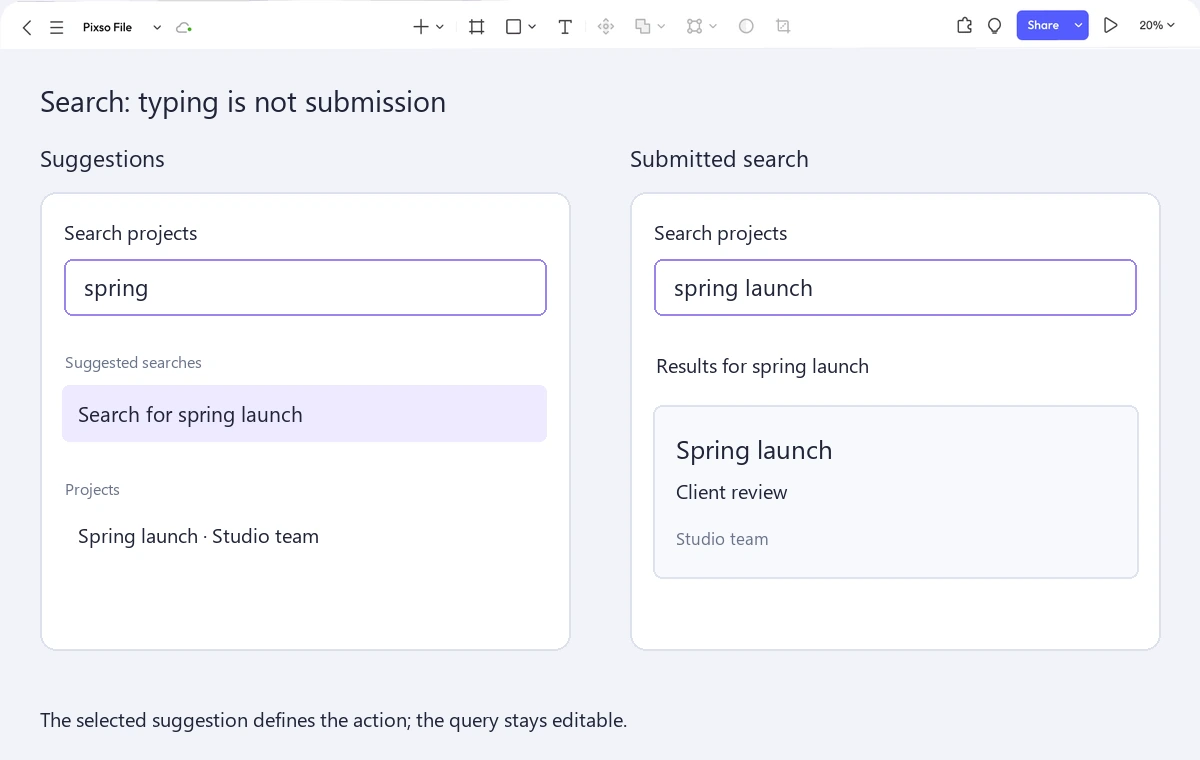Viewport: 1200px width, 760px height.
Task: Select the plus insert tool
Action: click(x=421, y=27)
